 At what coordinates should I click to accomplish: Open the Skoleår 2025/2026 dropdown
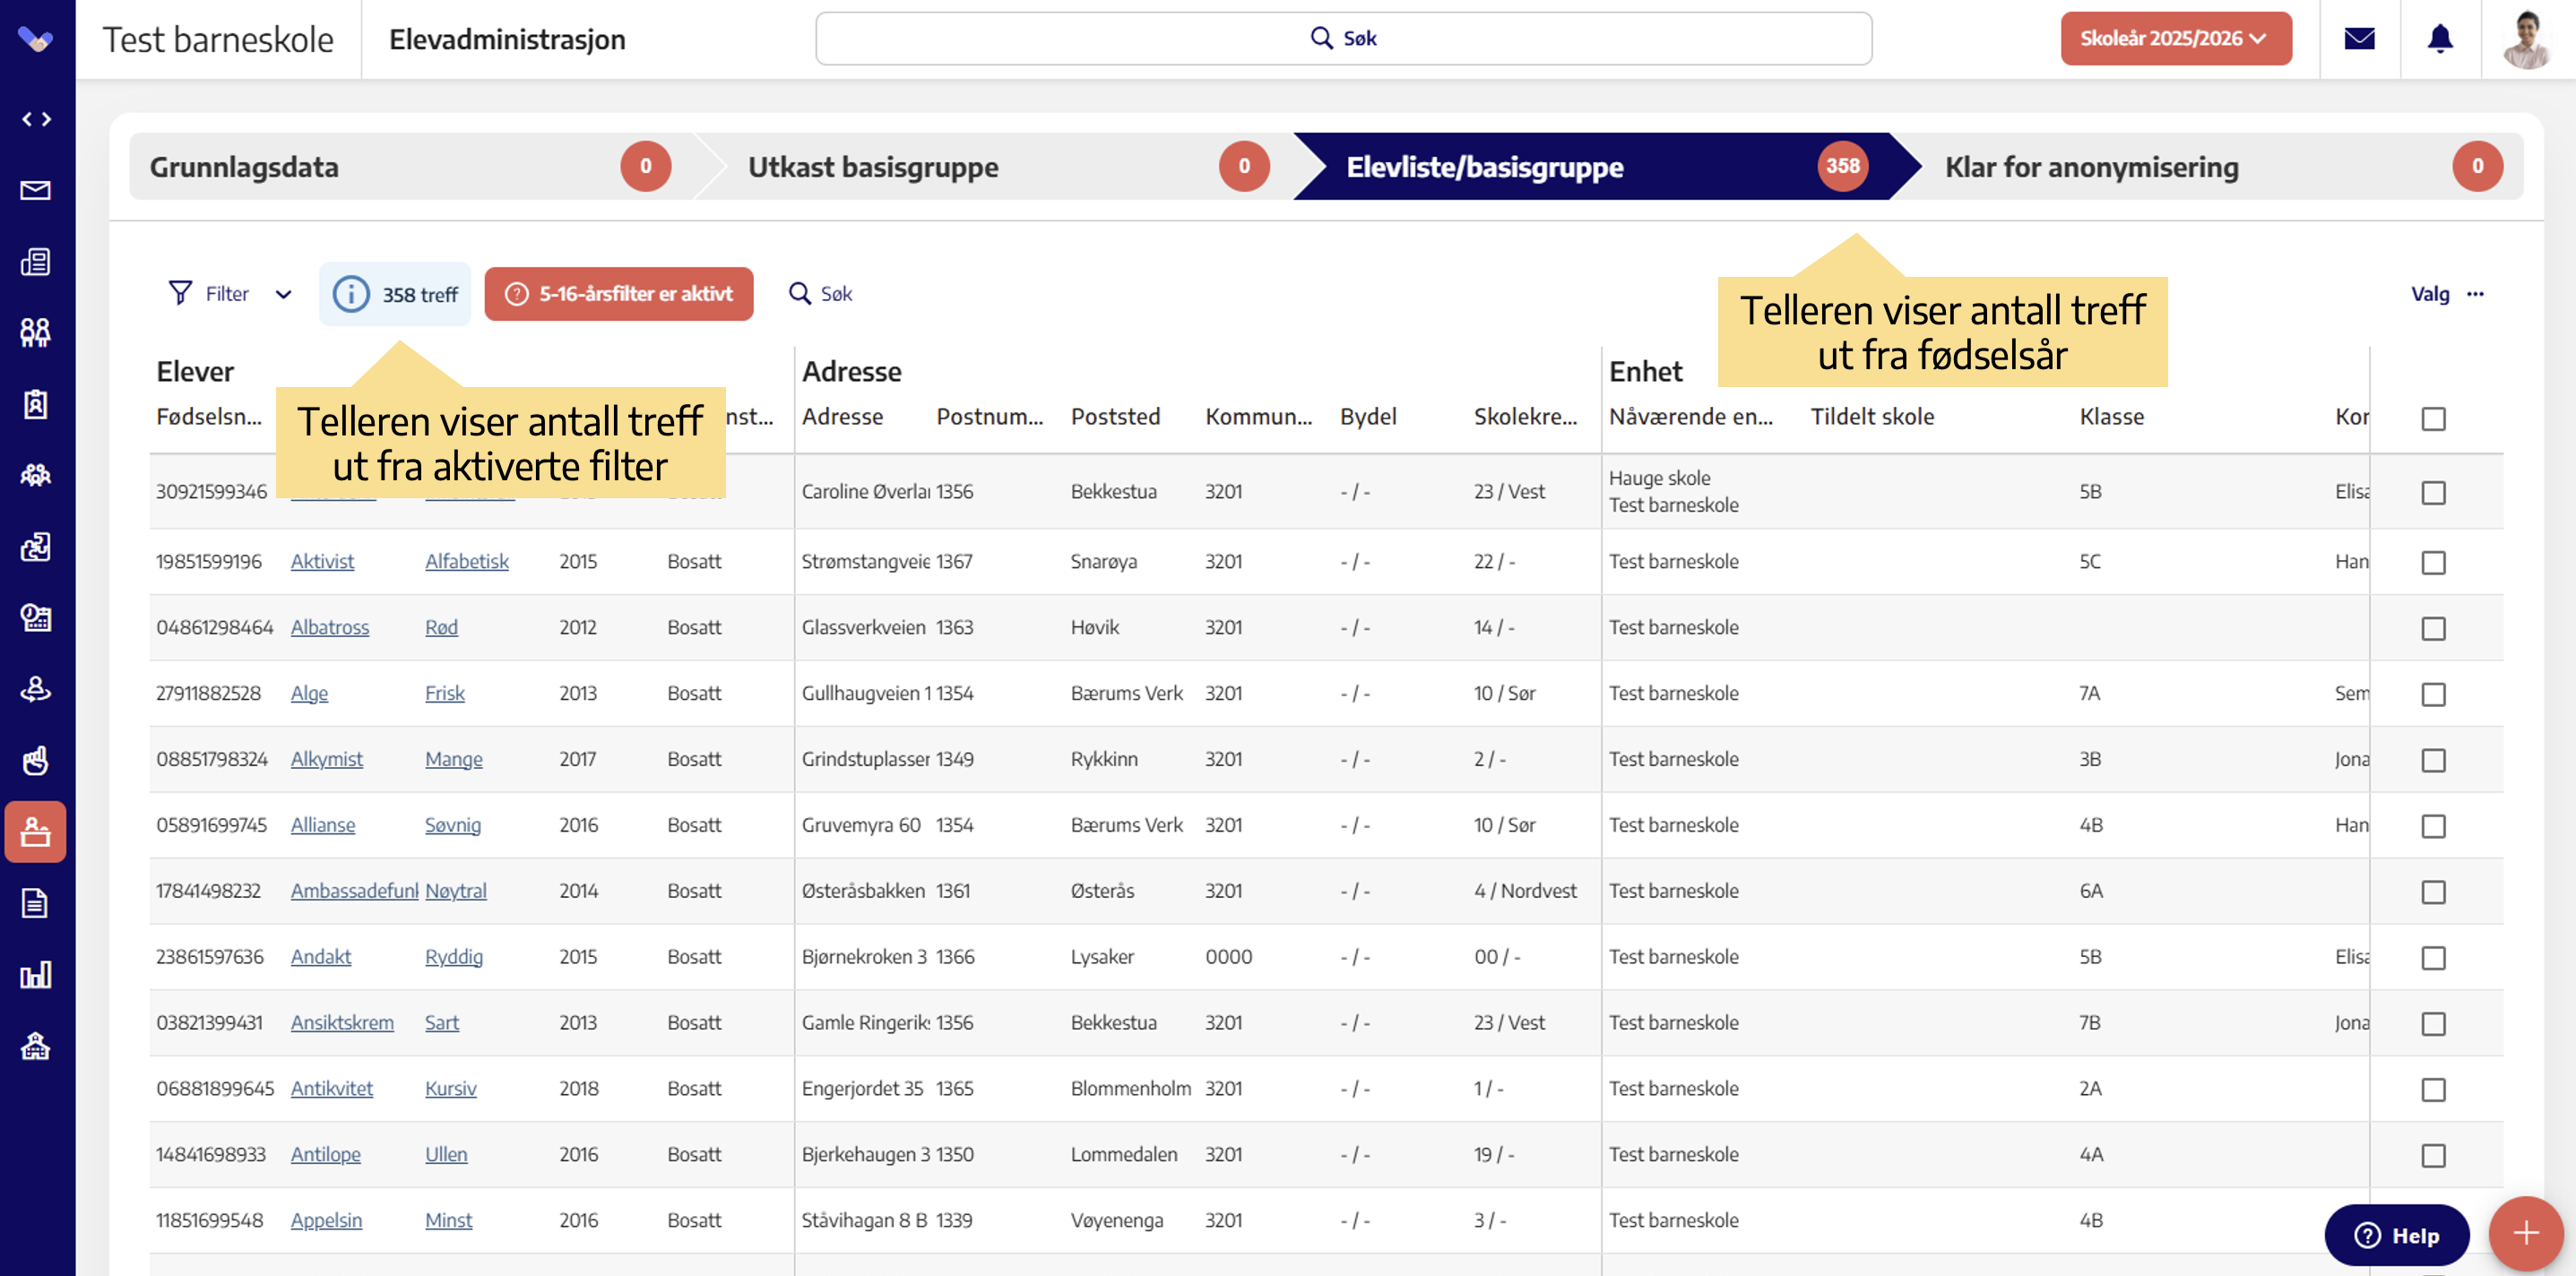pyautogui.click(x=2175, y=39)
